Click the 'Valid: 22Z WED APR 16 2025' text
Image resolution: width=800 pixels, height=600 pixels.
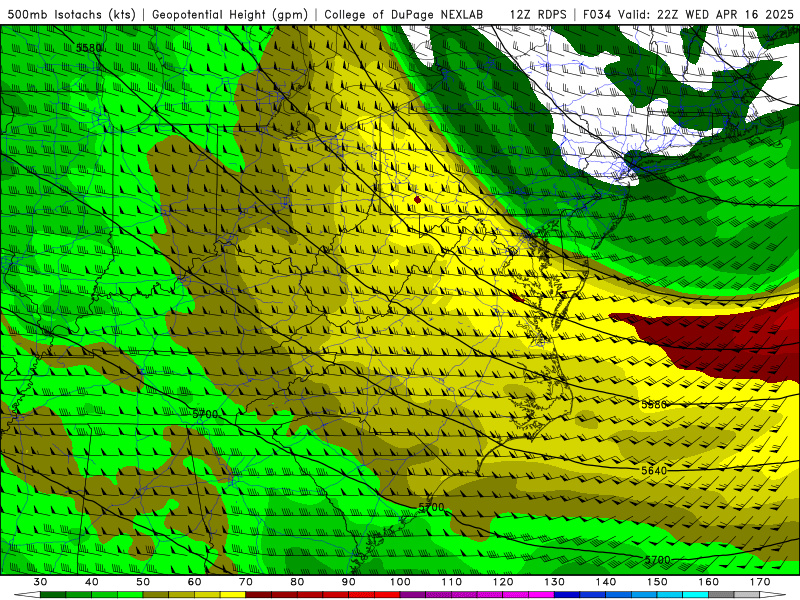pos(706,15)
